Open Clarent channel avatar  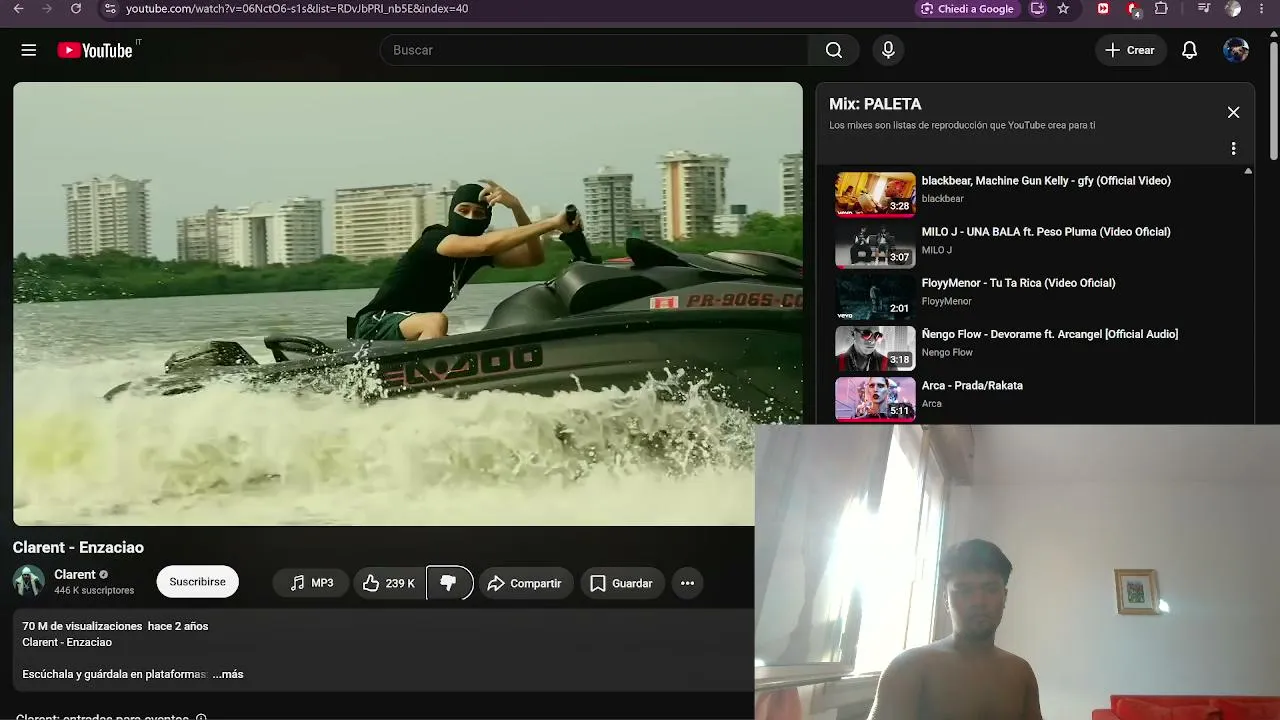tap(29, 582)
